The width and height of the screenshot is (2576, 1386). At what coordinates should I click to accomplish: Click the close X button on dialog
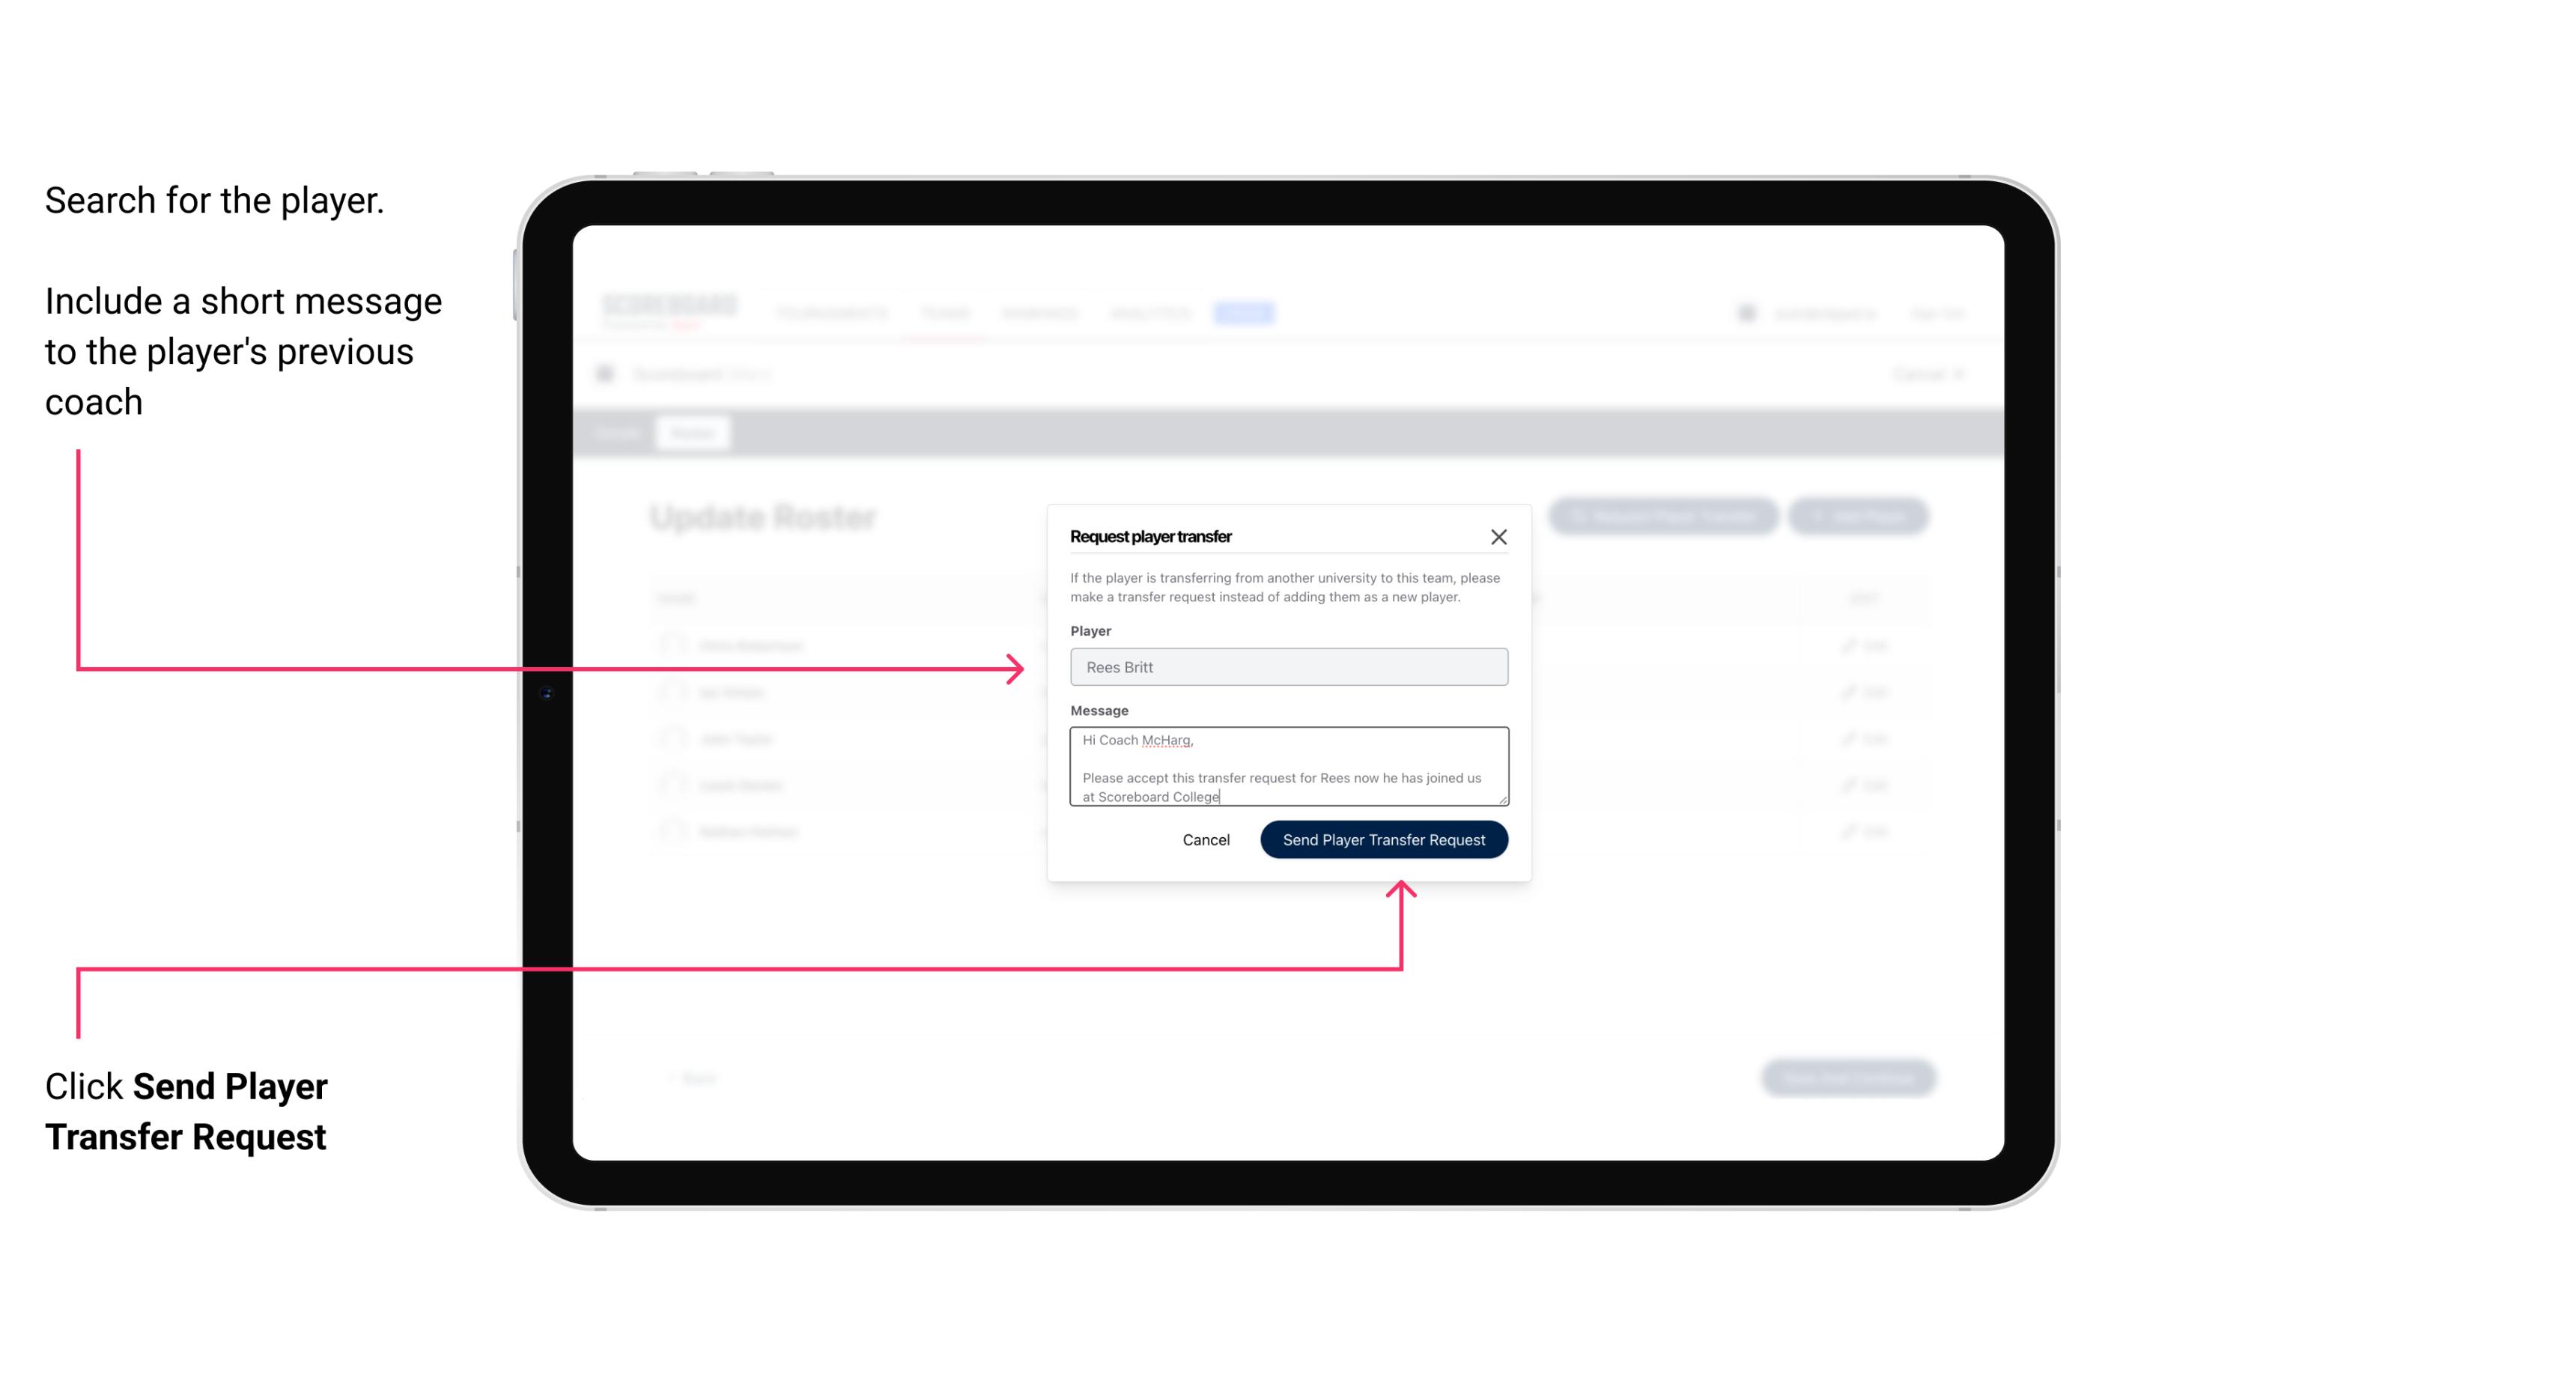(x=1499, y=536)
